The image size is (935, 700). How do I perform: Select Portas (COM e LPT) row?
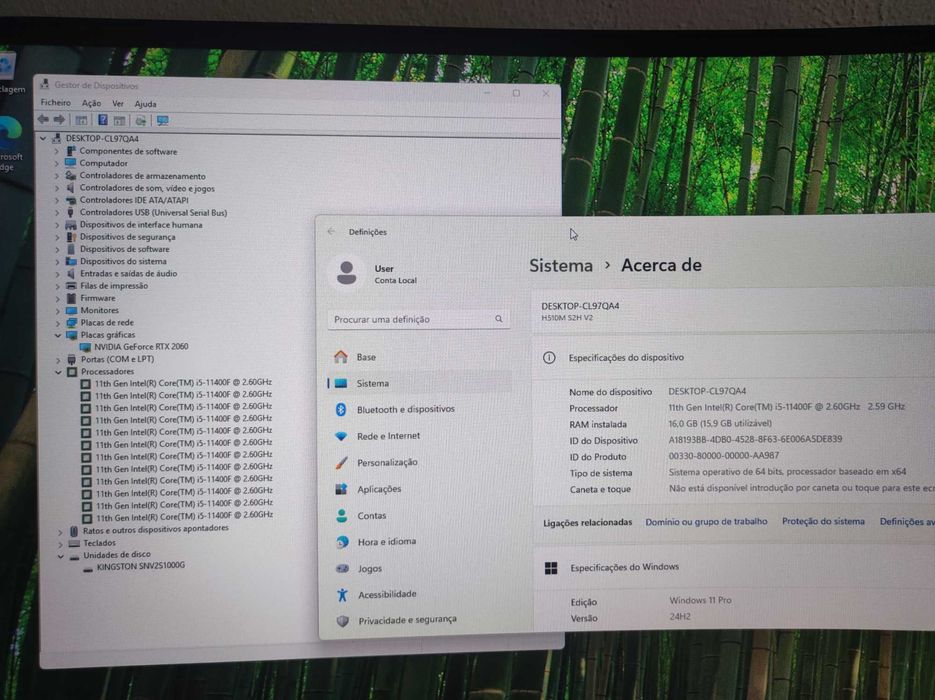(117, 359)
